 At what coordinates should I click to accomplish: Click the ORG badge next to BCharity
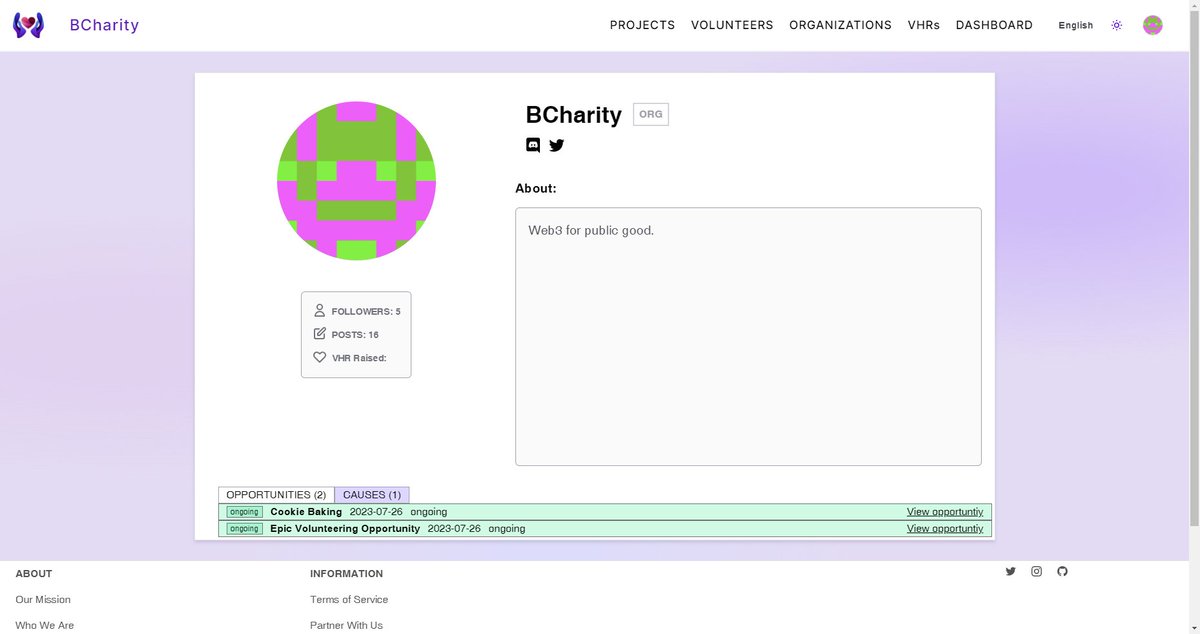tap(651, 114)
